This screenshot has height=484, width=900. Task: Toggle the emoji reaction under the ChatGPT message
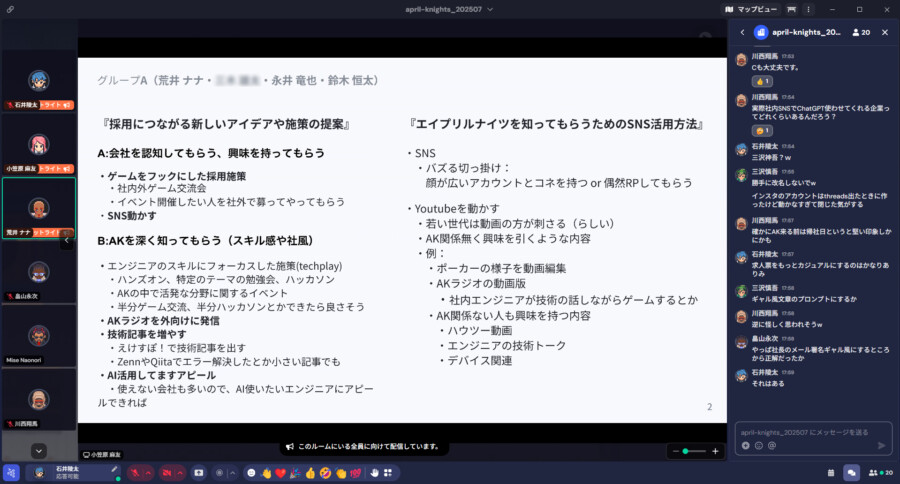click(762, 131)
